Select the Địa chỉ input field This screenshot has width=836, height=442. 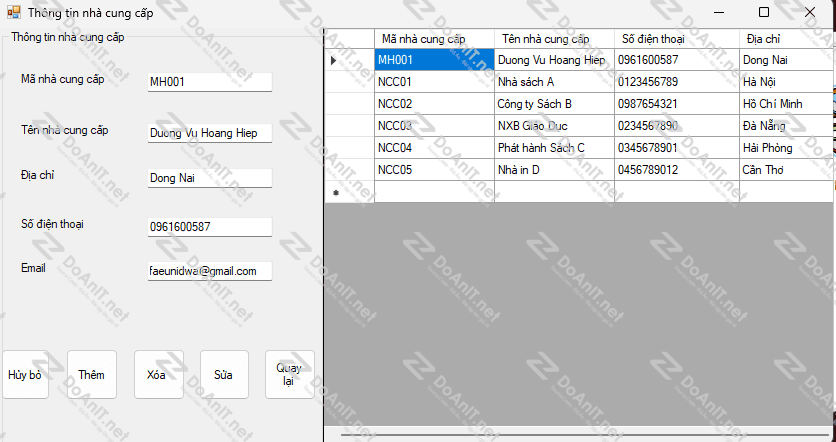pyautogui.click(x=209, y=178)
